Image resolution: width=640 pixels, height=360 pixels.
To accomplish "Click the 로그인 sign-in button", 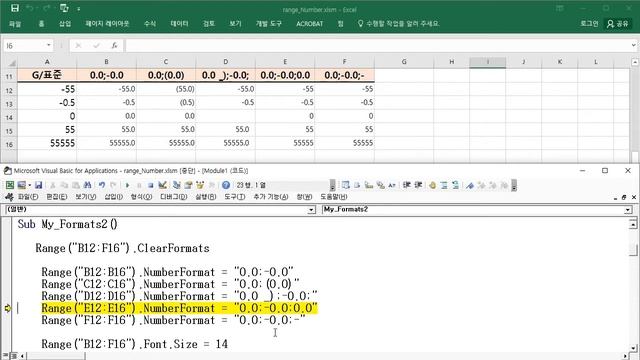I will pyautogui.click(x=589, y=24).
